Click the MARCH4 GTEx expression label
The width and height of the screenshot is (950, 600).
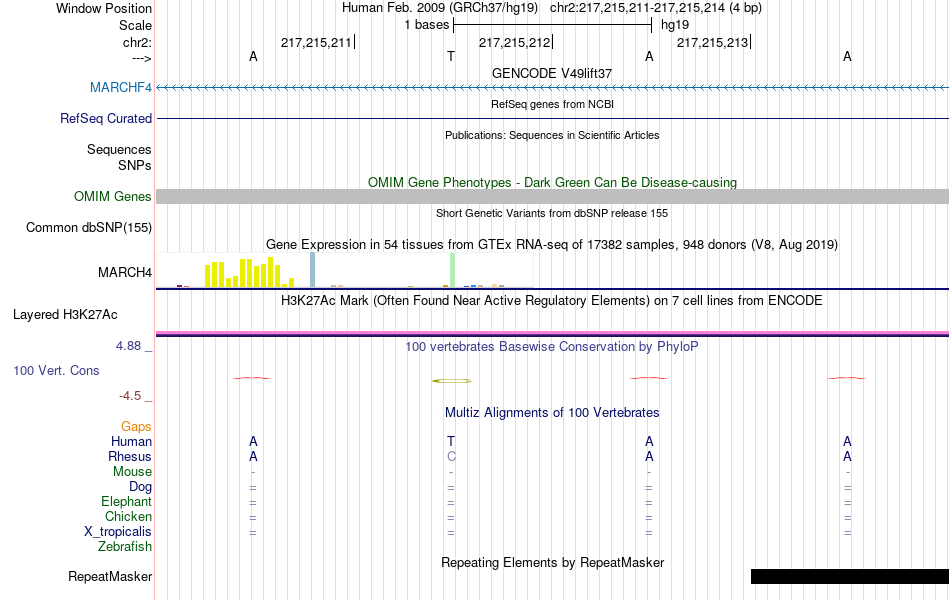(x=125, y=272)
